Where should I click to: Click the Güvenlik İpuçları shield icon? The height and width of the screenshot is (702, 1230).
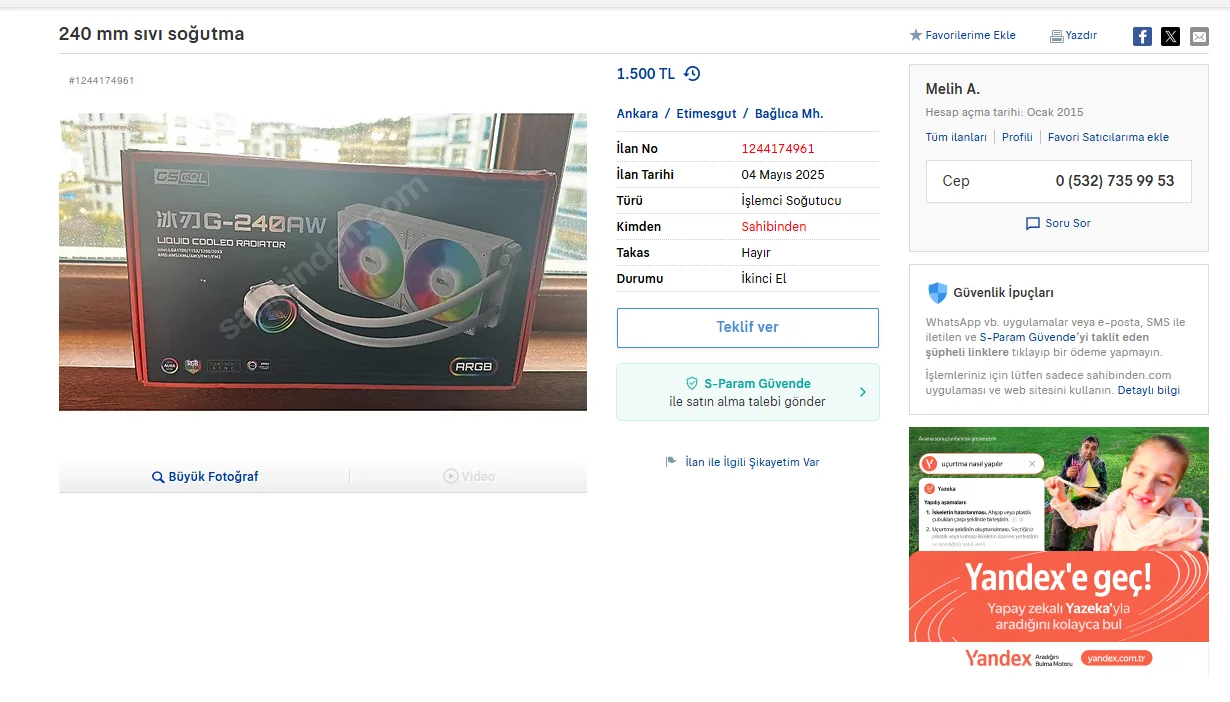[x=937, y=293]
